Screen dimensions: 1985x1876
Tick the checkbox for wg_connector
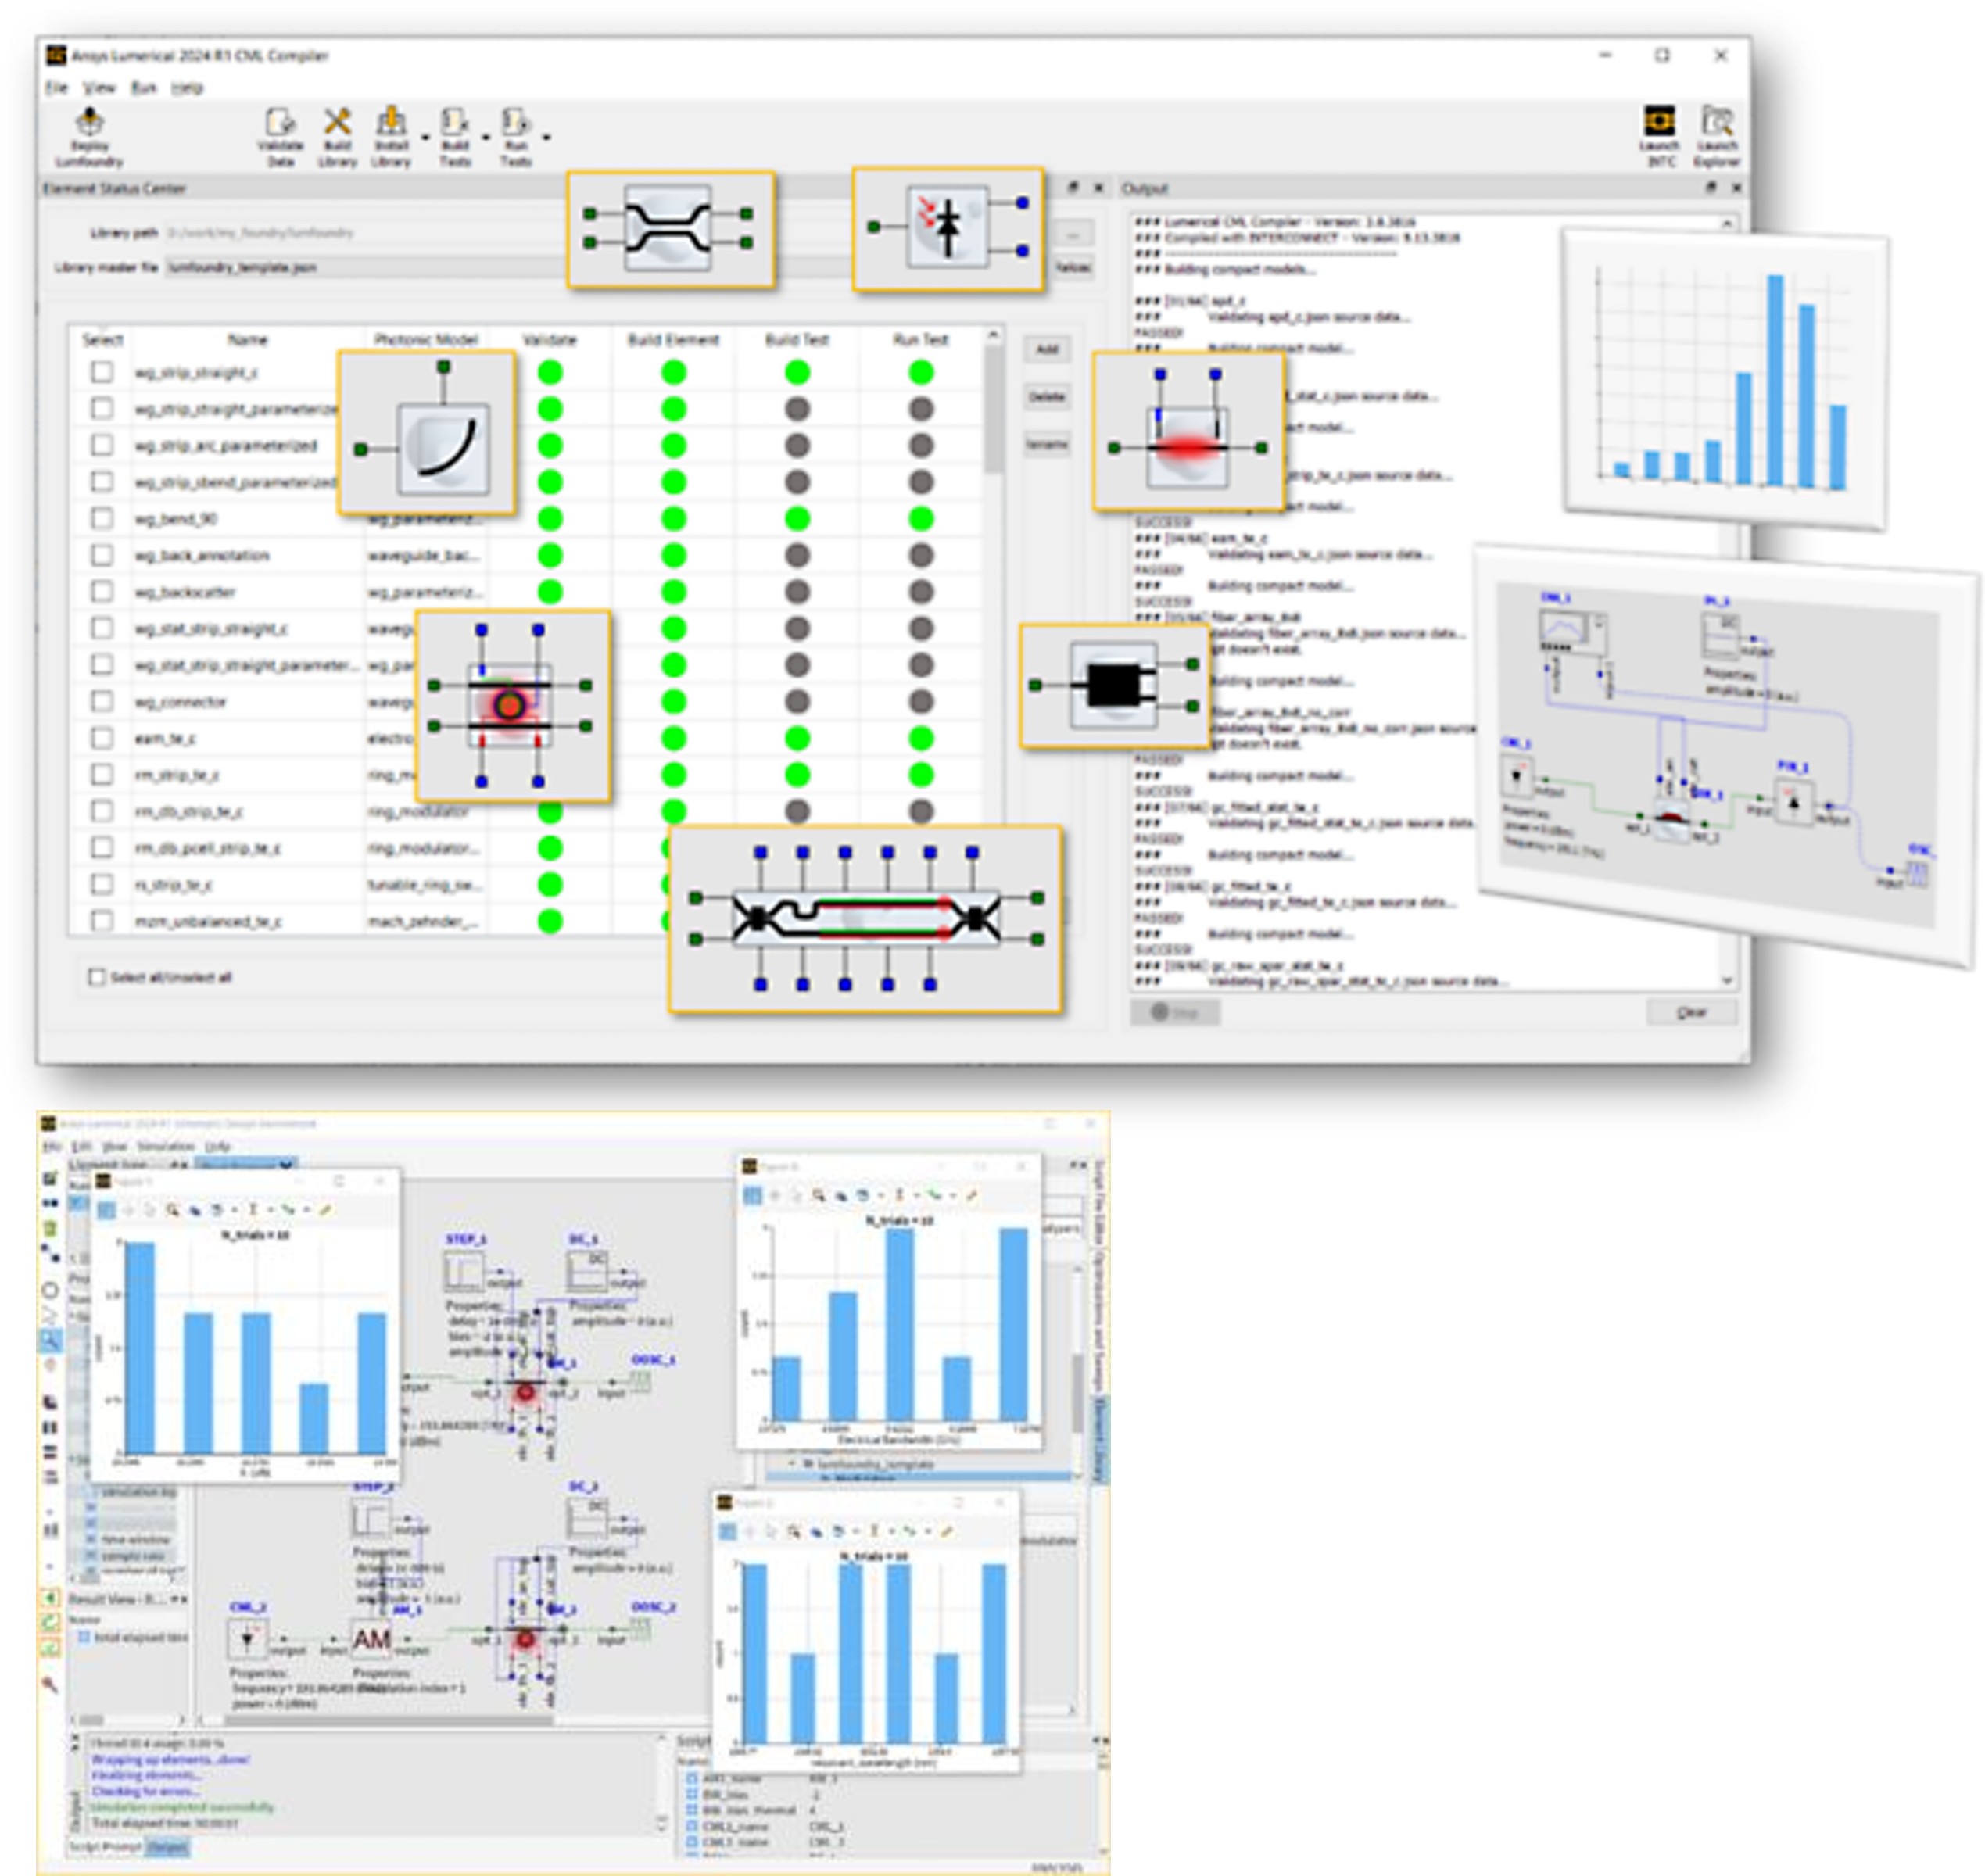click(x=102, y=701)
